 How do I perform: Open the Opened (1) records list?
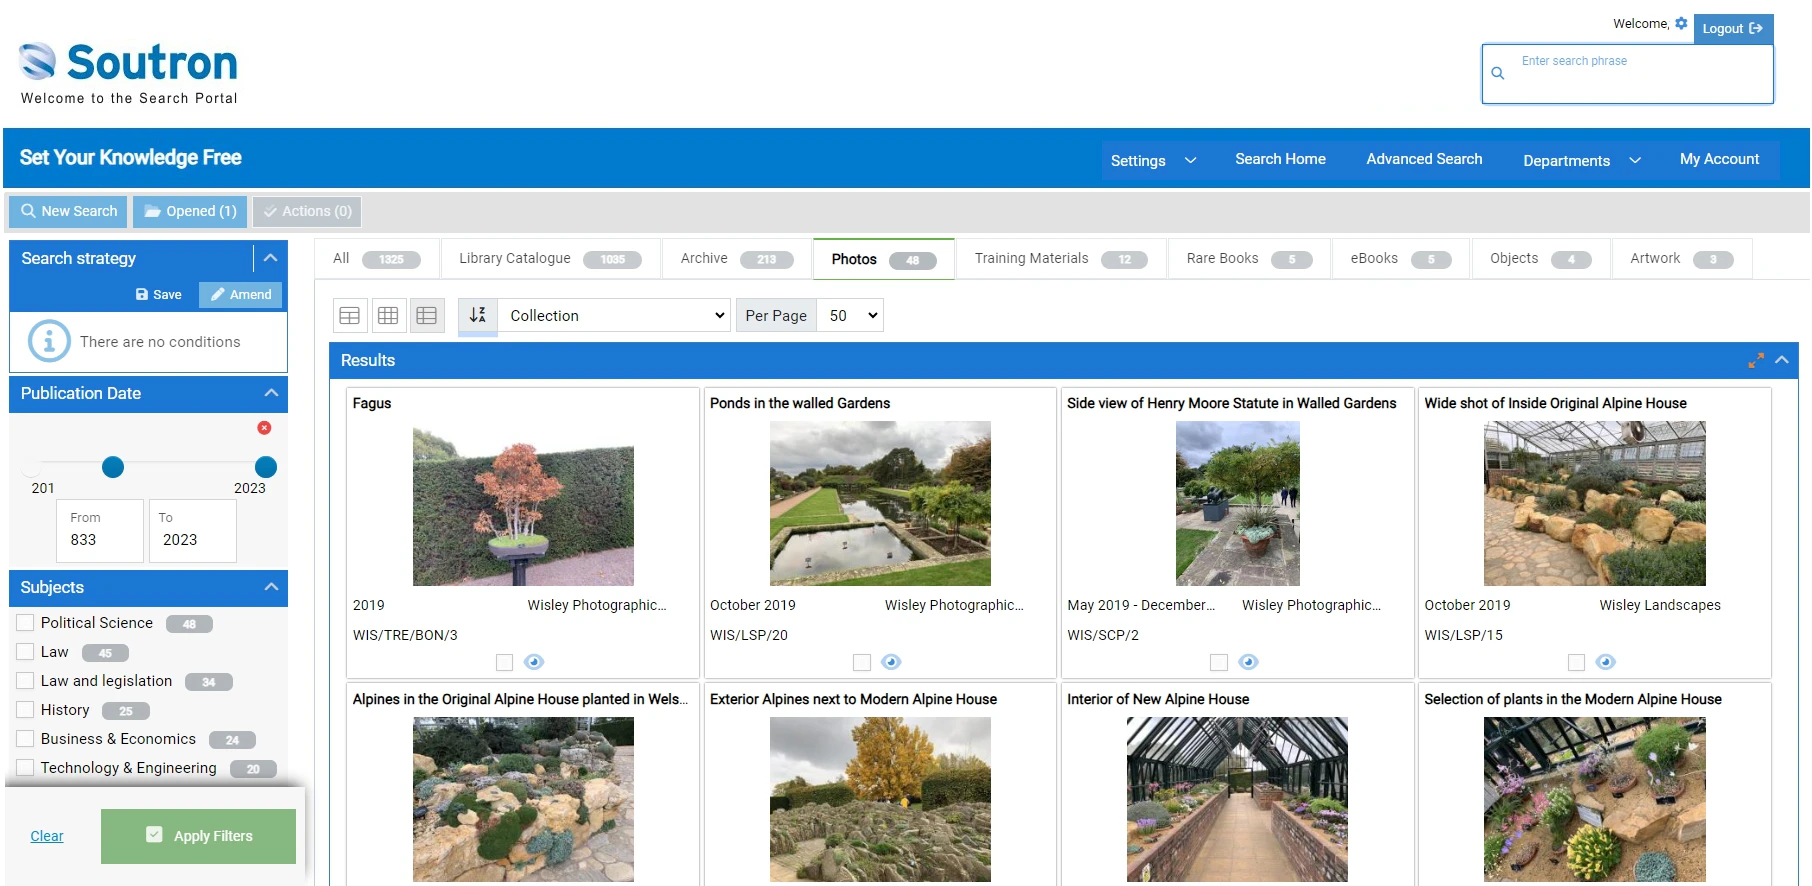point(190,211)
